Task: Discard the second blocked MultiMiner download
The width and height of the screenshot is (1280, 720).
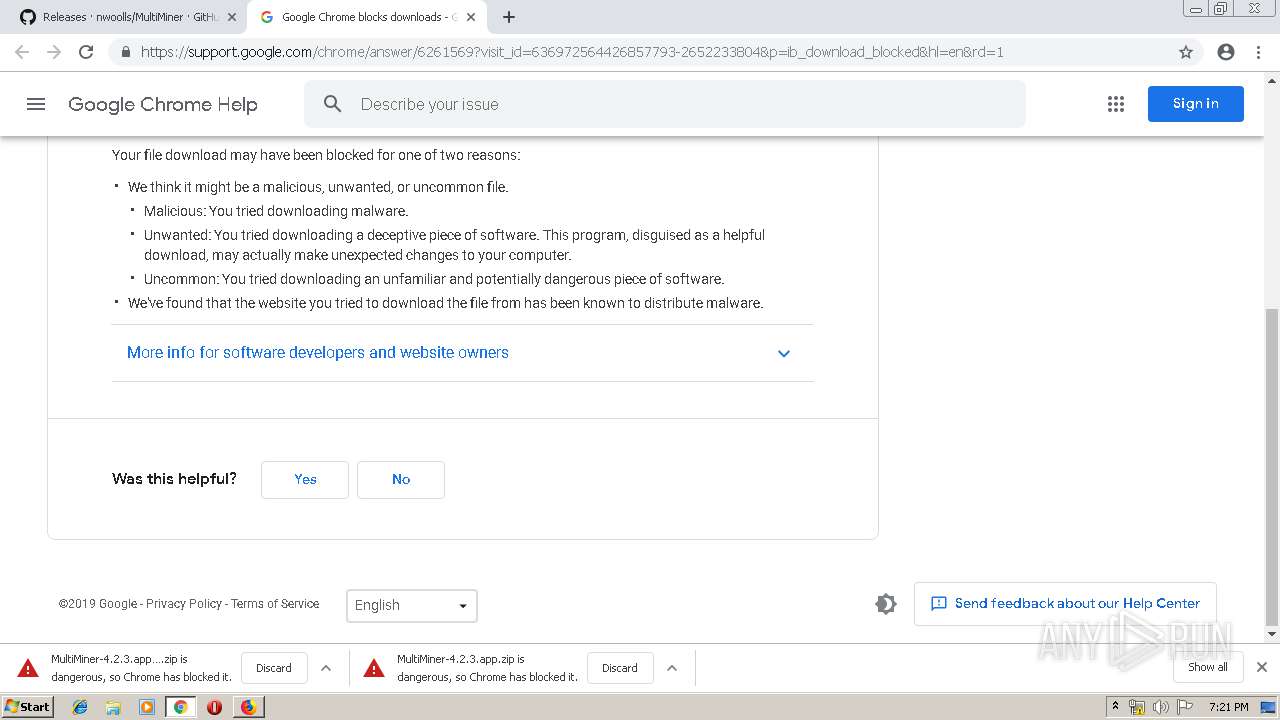Action: click(x=620, y=668)
